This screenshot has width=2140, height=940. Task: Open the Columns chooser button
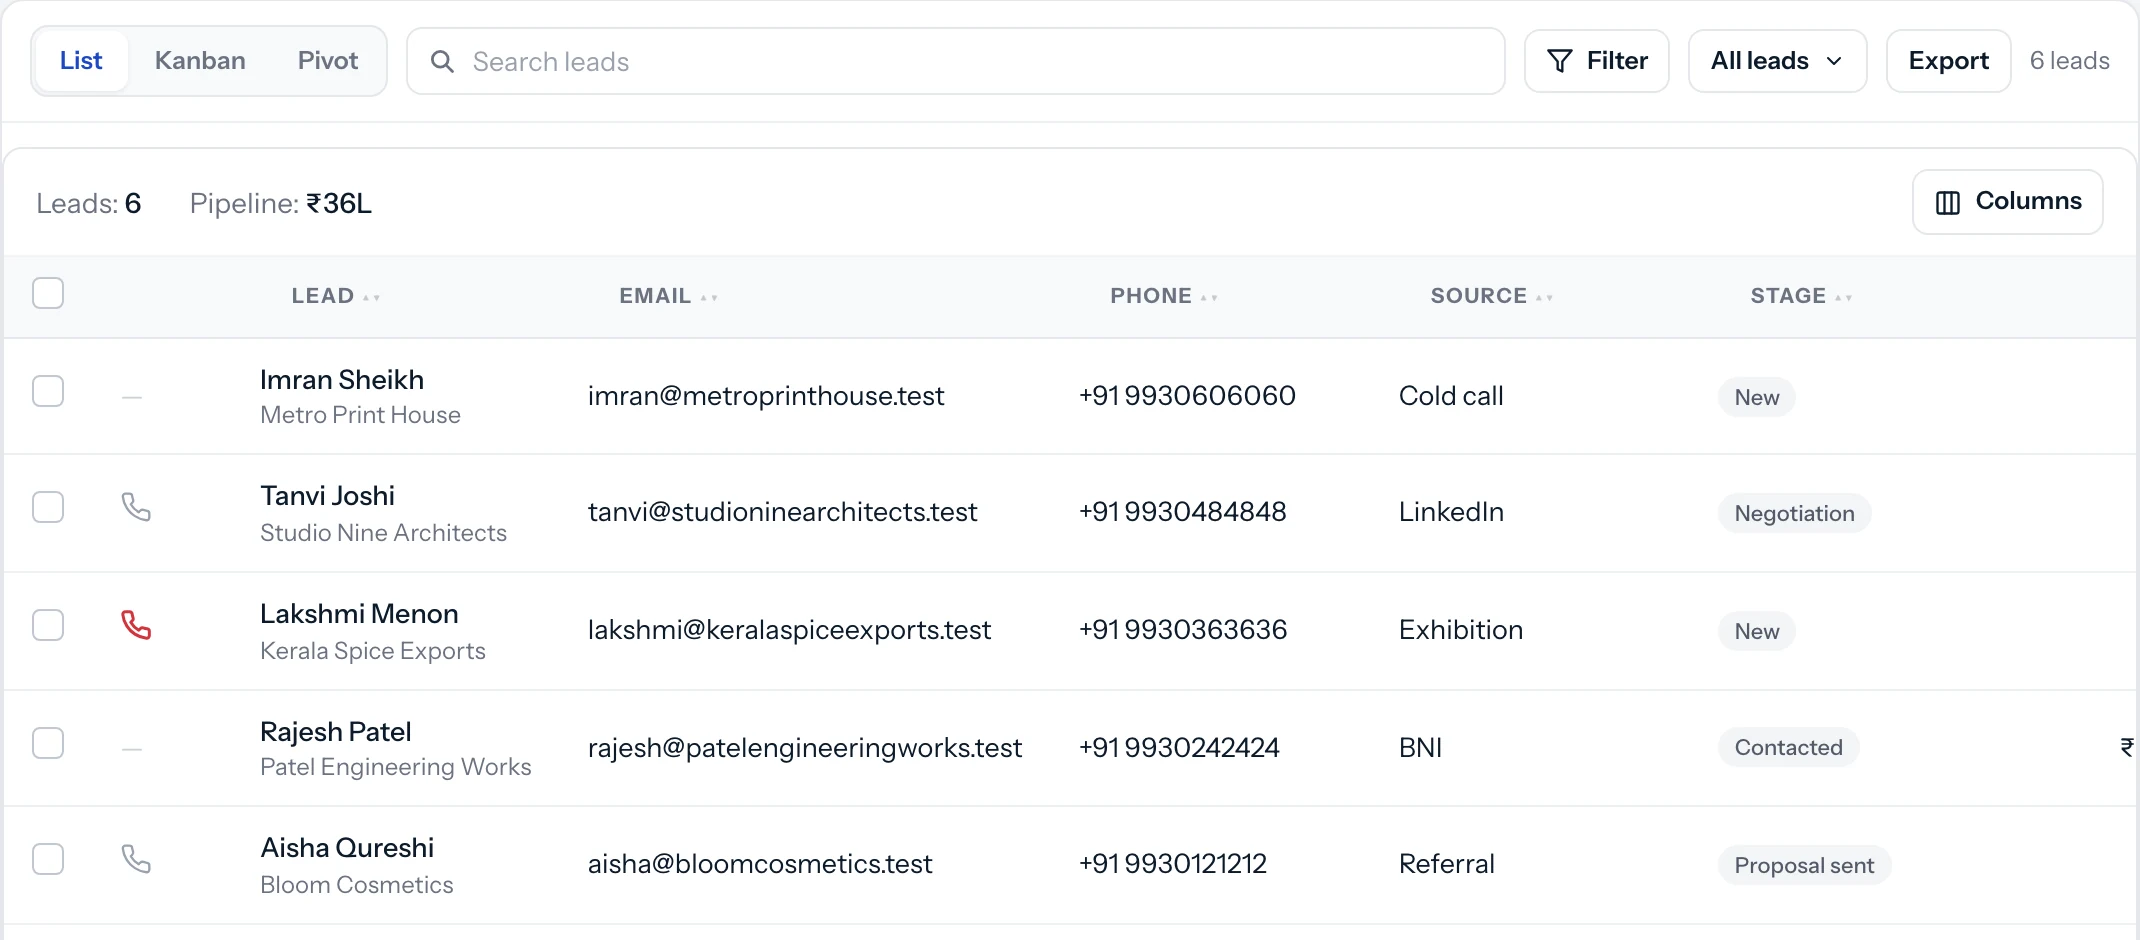[x=2008, y=202]
